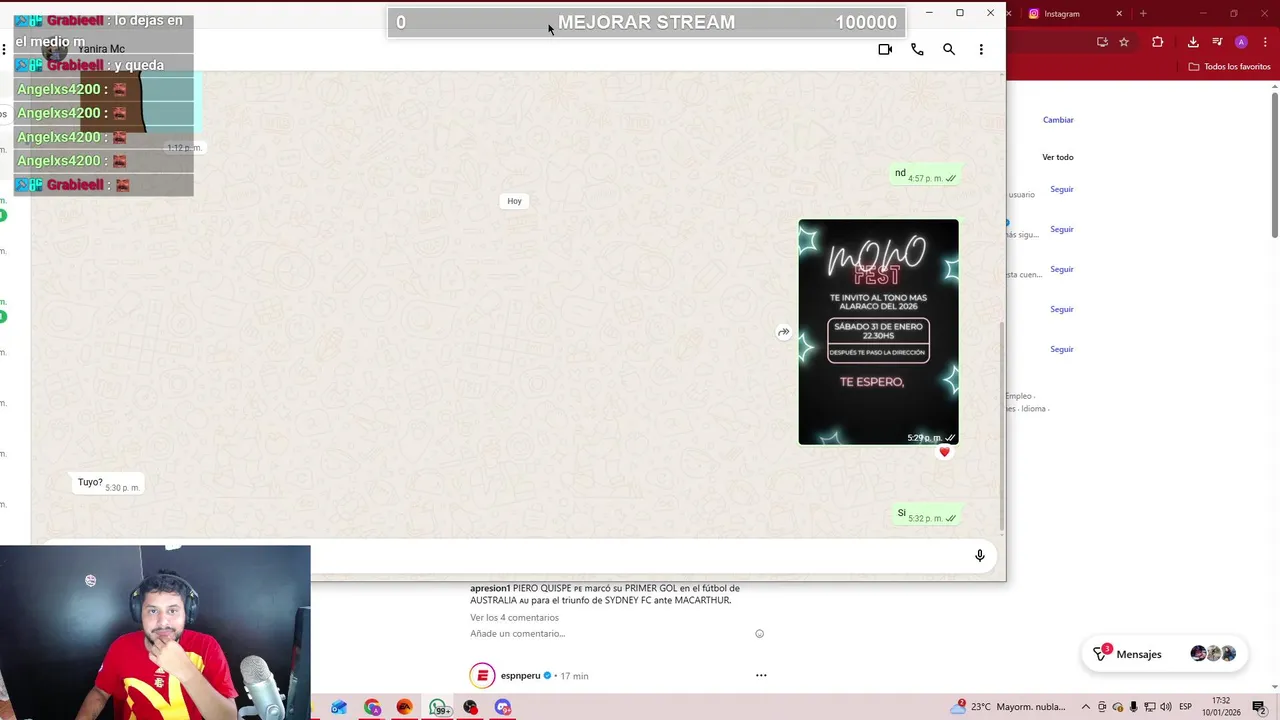Open WhatsApp from the taskbar

click(438, 707)
